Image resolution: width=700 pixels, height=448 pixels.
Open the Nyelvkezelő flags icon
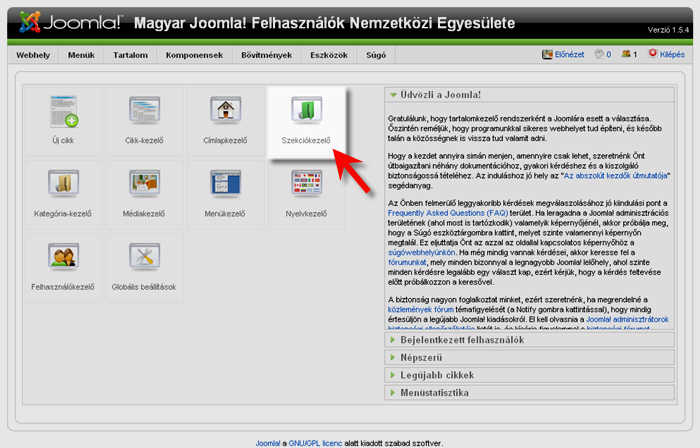pos(306,183)
